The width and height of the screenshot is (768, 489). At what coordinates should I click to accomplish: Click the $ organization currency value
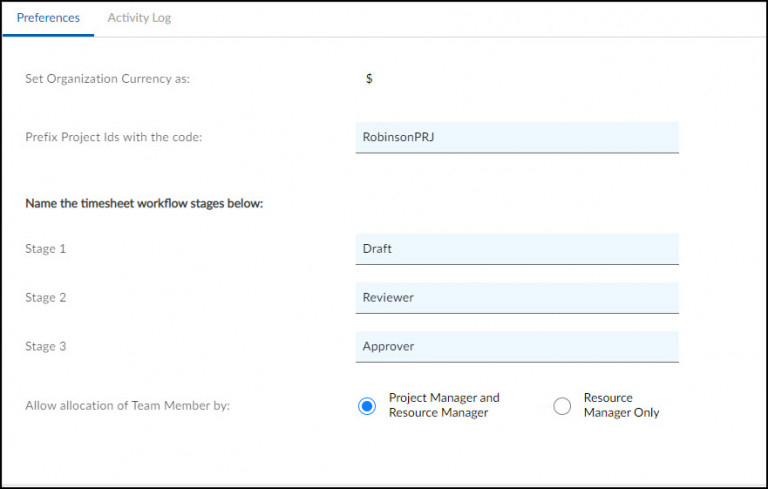[369, 78]
